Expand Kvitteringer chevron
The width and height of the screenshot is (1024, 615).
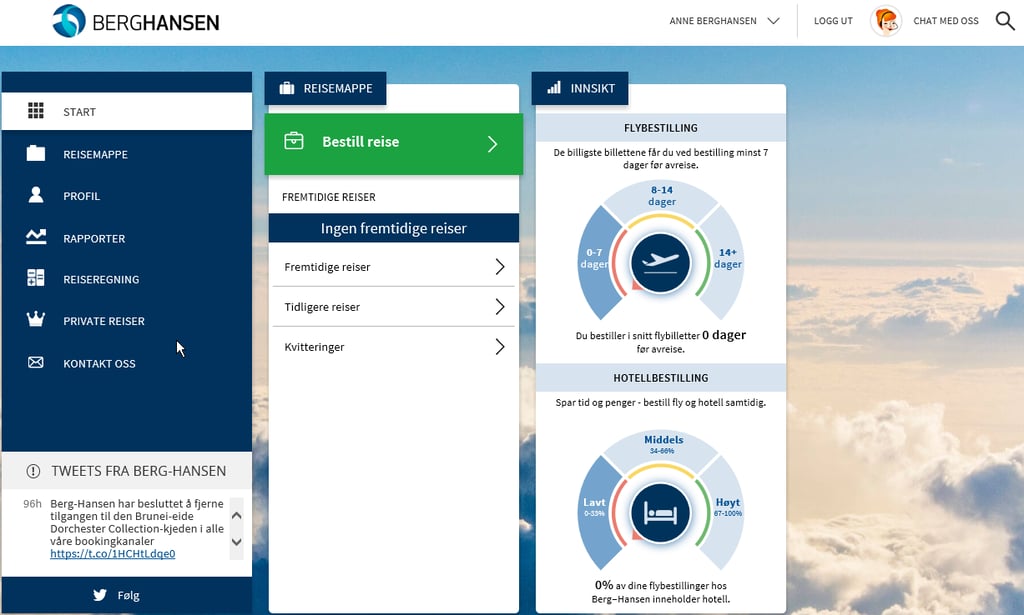tap(500, 347)
